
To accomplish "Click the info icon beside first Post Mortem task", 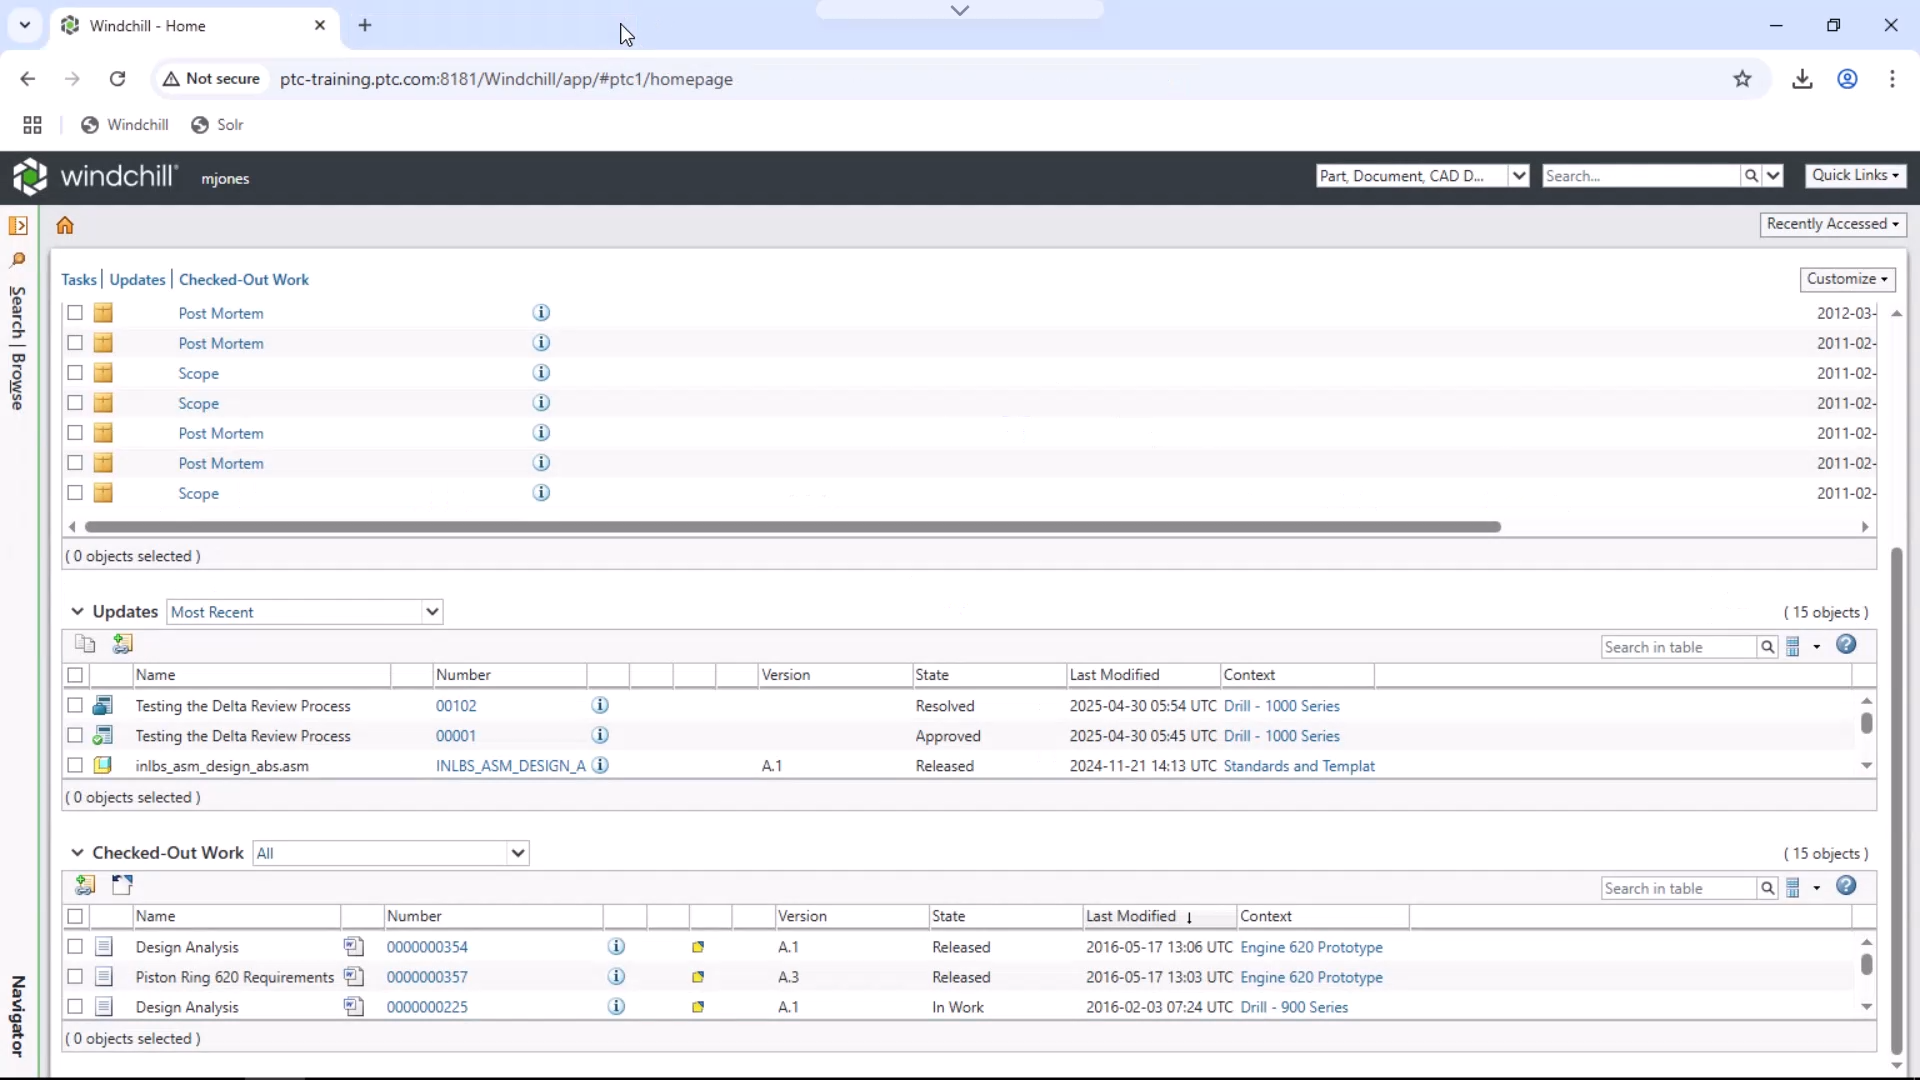I will coord(541,313).
